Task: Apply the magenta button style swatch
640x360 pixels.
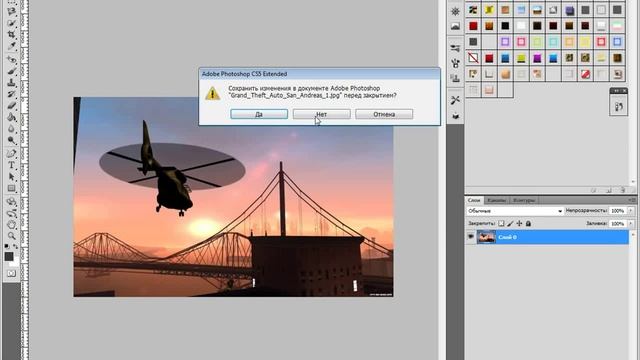Action: click(537, 58)
